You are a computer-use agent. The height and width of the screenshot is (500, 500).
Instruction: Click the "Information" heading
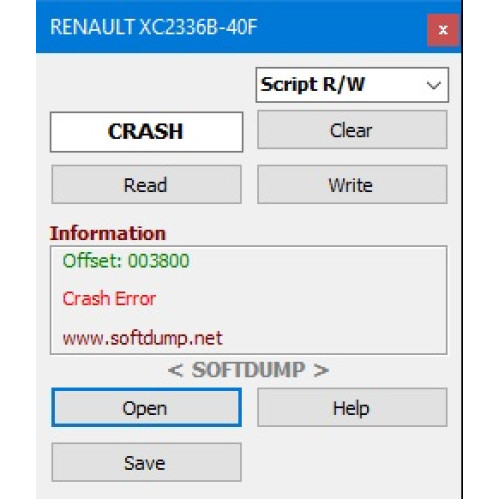(x=108, y=233)
